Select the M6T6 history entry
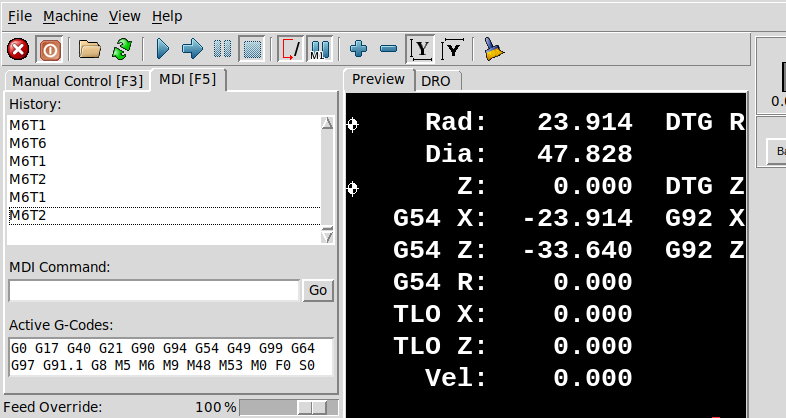 pyautogui.click(x=28, y=144)
